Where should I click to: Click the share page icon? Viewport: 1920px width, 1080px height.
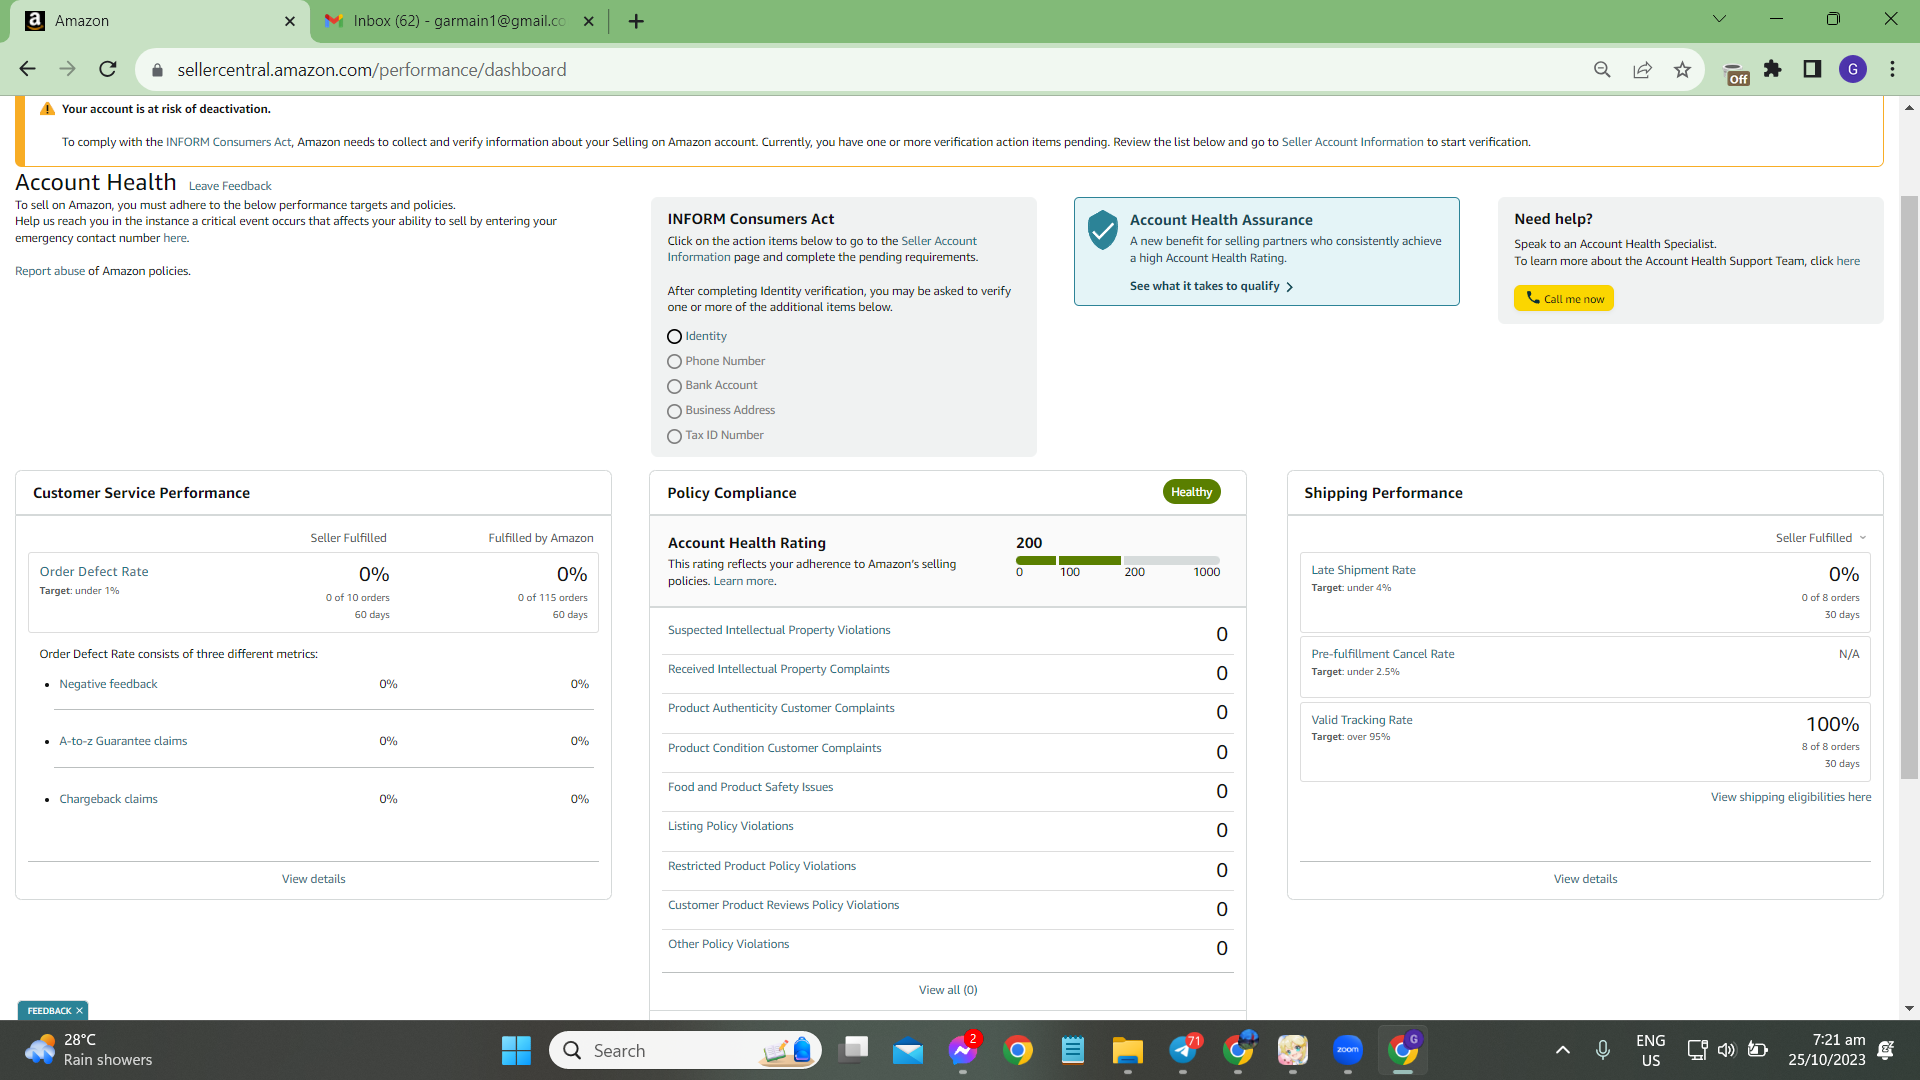pos(1642,69)
